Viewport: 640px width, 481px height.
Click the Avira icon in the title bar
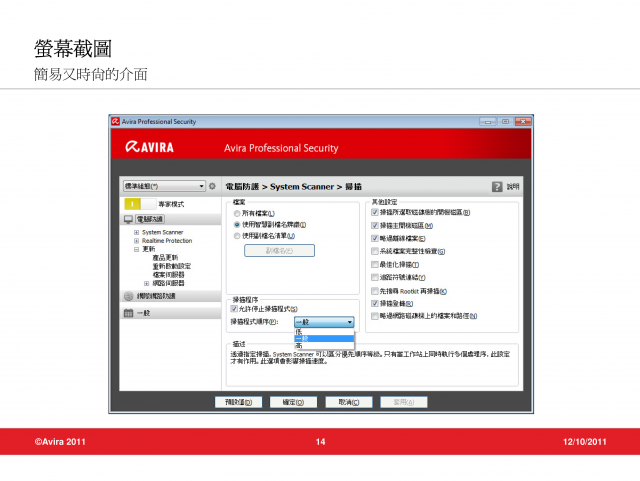click(116, 121)
